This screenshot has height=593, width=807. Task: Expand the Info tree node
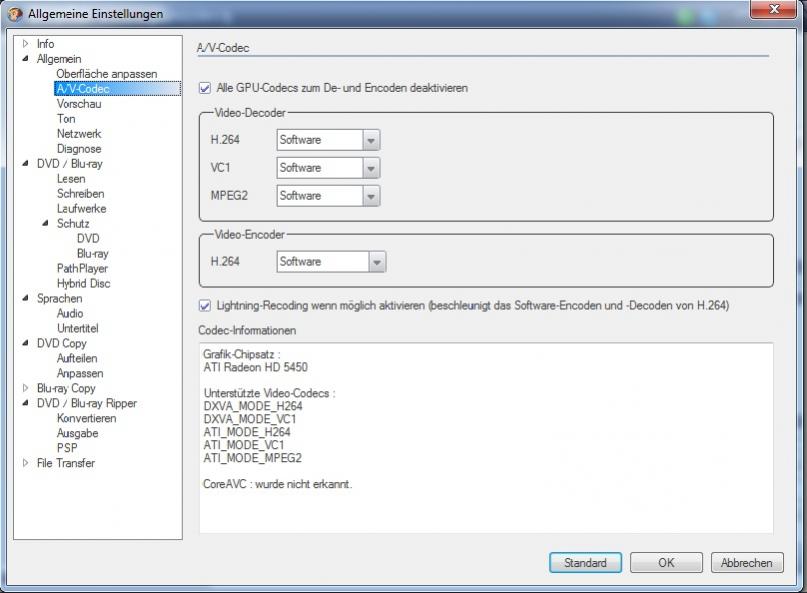(26, 44)
